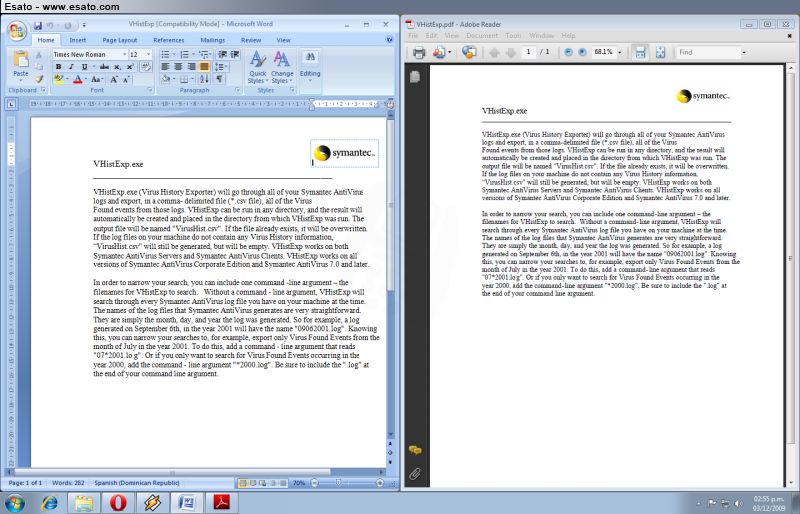Image resolution: width=800 pixels, height=514 pixels.
Task: Switch to the Insert tab in Word
Action: pos(78,40)
